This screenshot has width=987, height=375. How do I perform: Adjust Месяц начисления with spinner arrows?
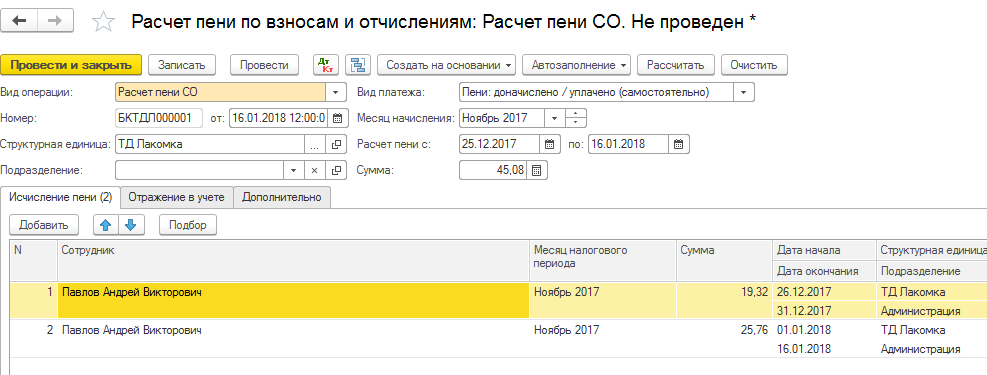pos(576,118)
